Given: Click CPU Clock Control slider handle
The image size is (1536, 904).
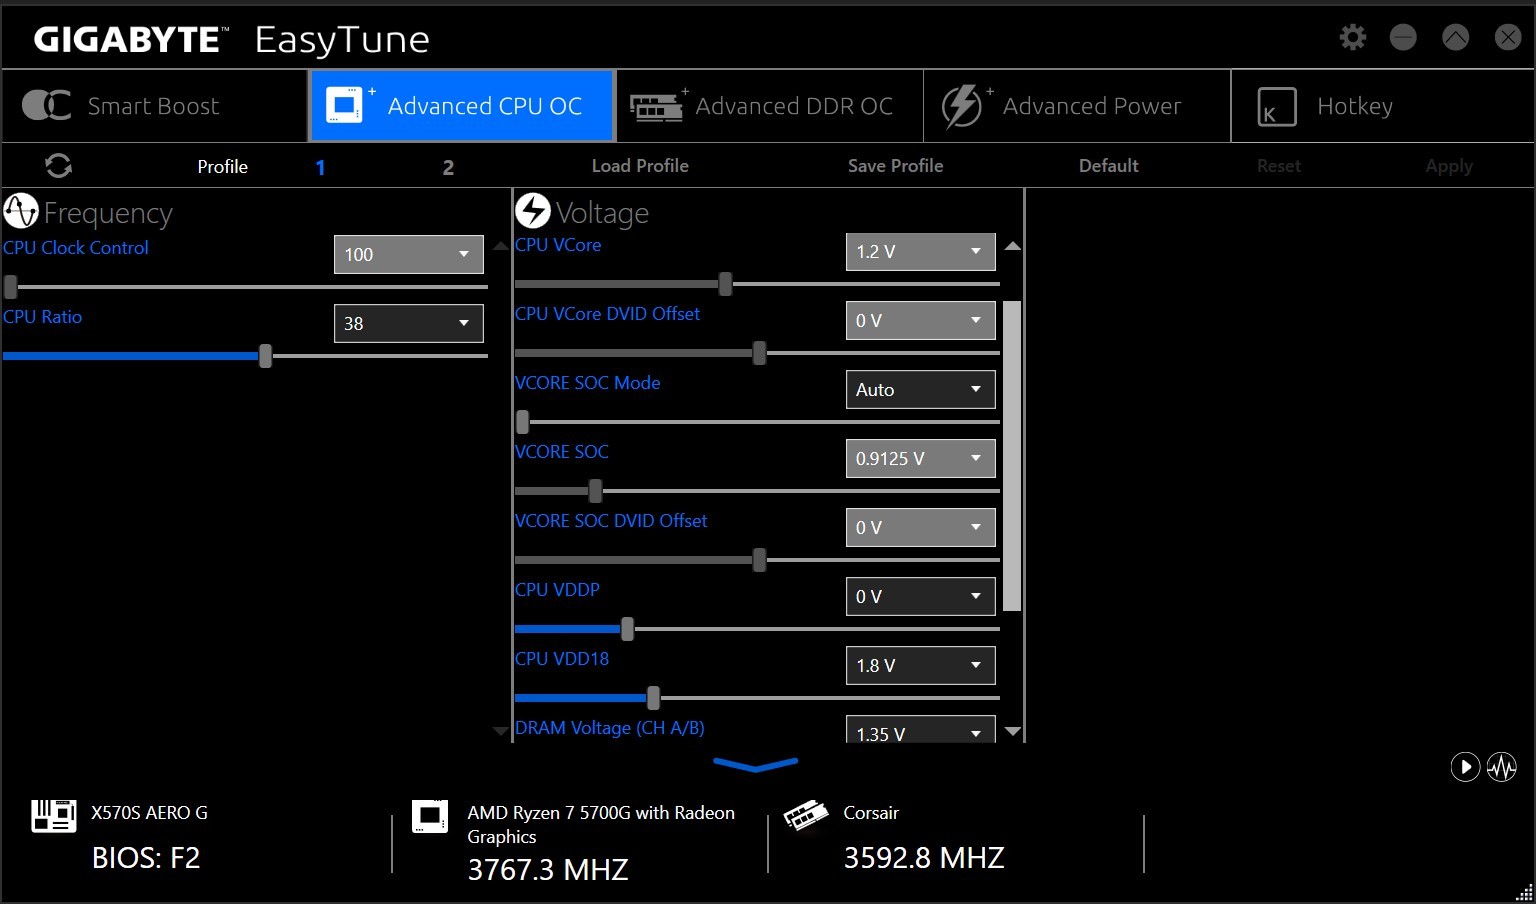Looking at the screenshot, I should pyautogui.click(x=11, y=287).
